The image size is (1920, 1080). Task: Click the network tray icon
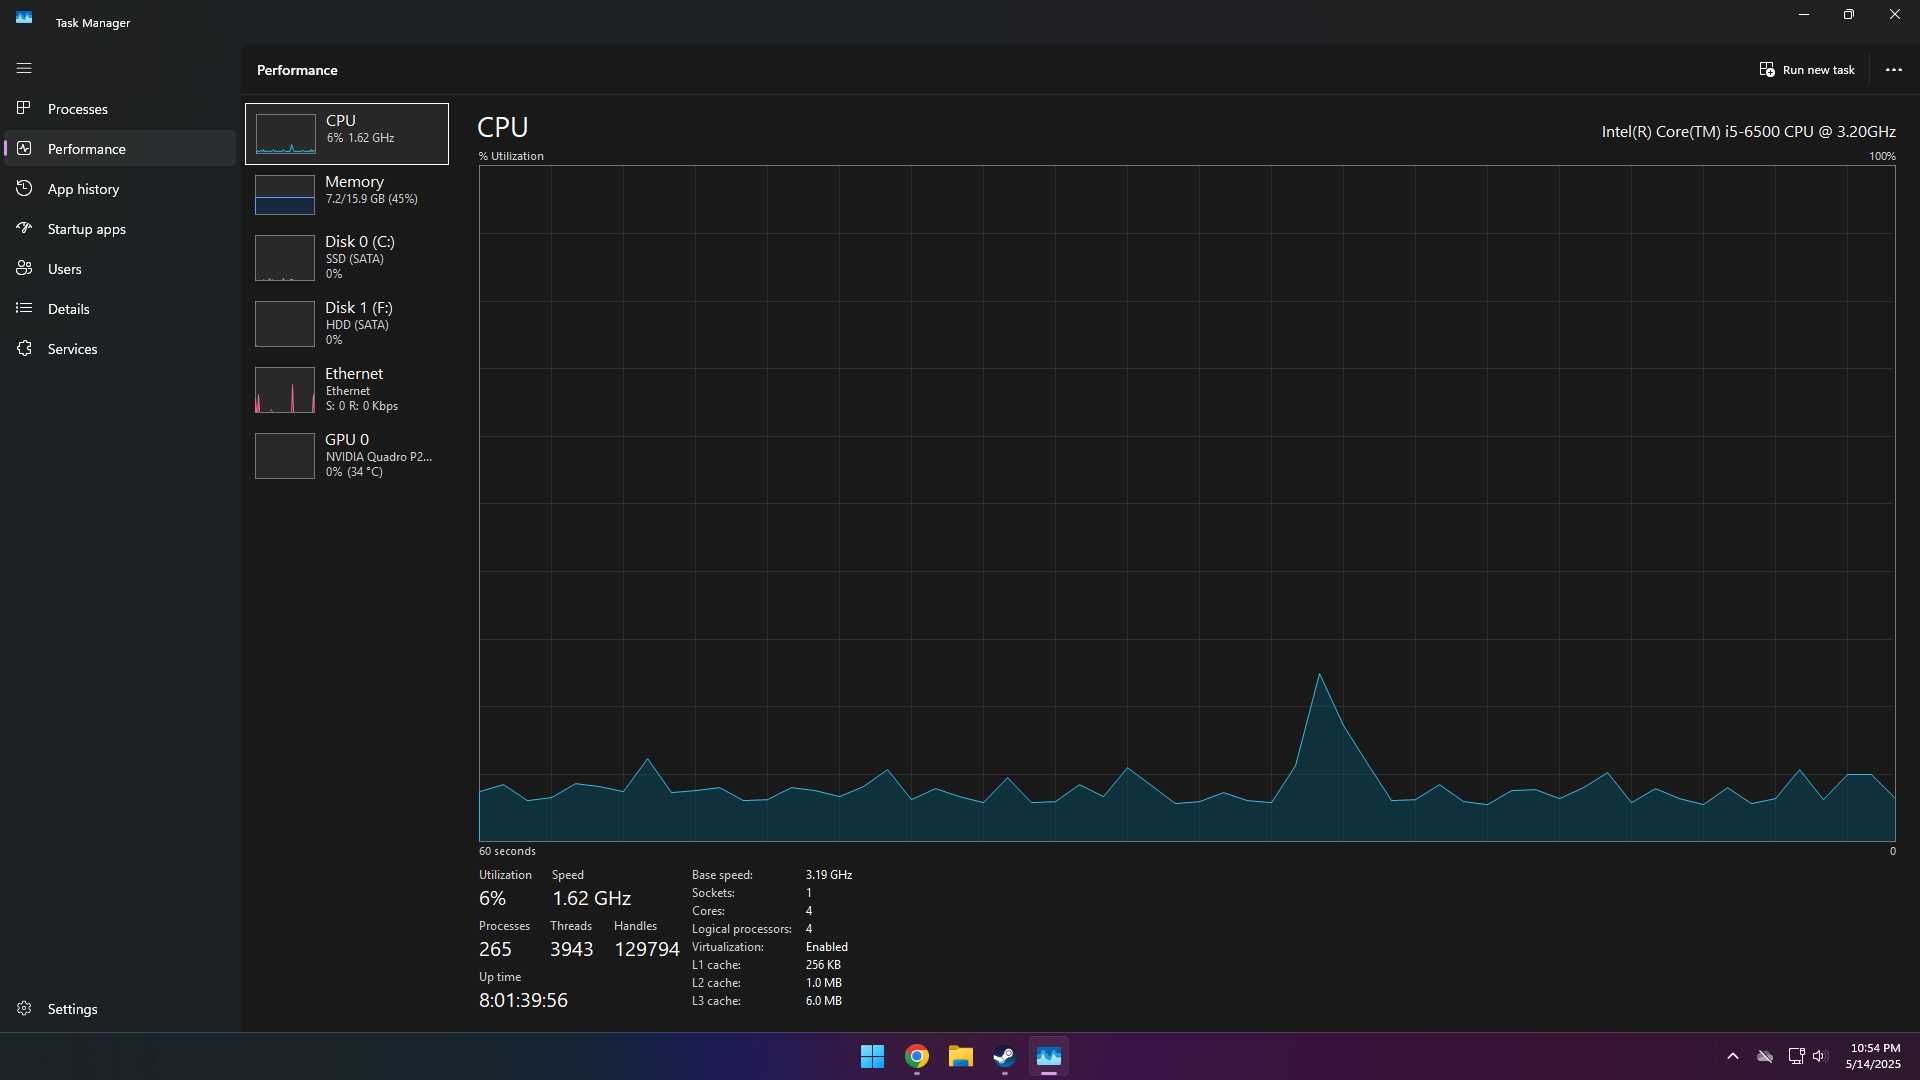pos(1796,1056)
